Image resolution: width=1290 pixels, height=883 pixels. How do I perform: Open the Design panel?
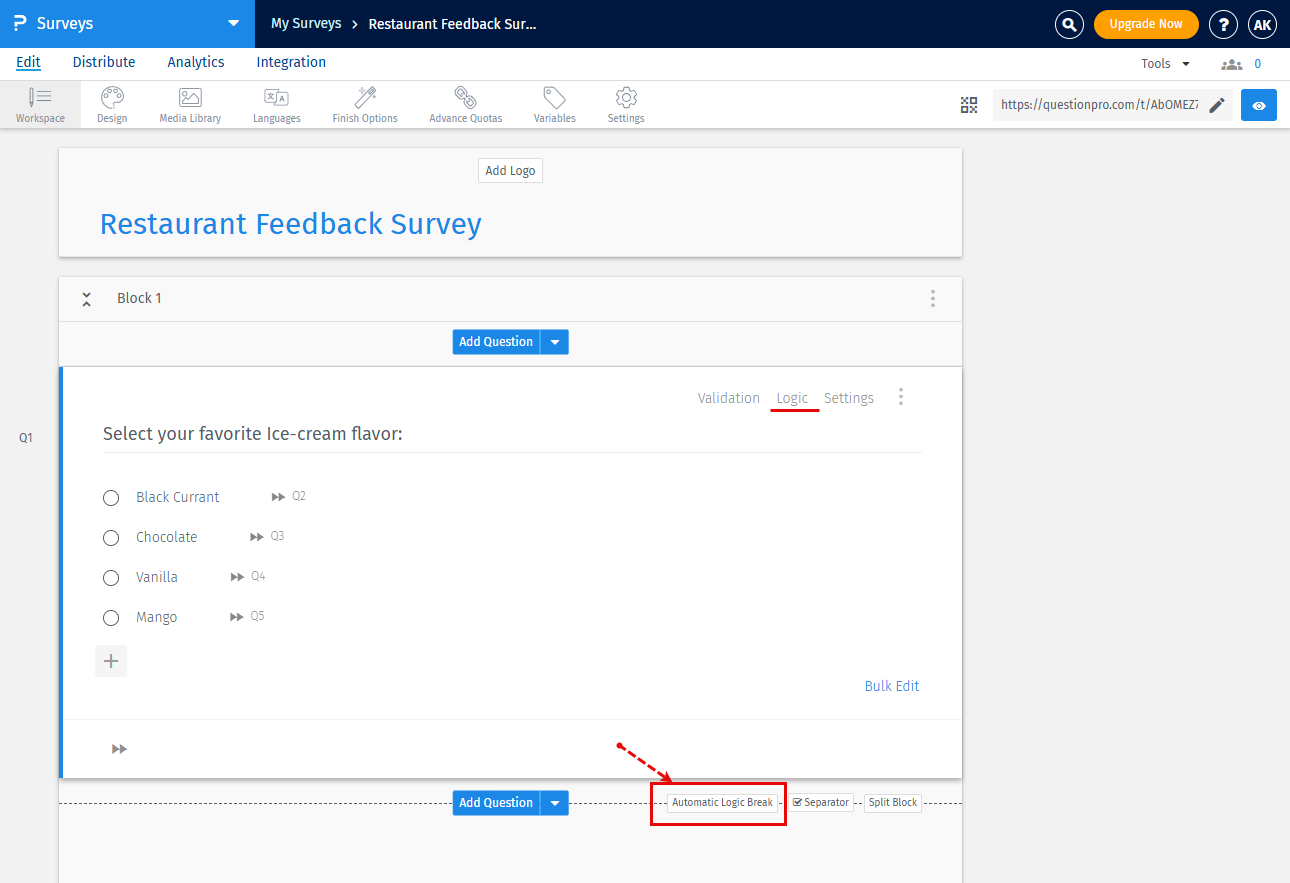click(x=111, y=104)
